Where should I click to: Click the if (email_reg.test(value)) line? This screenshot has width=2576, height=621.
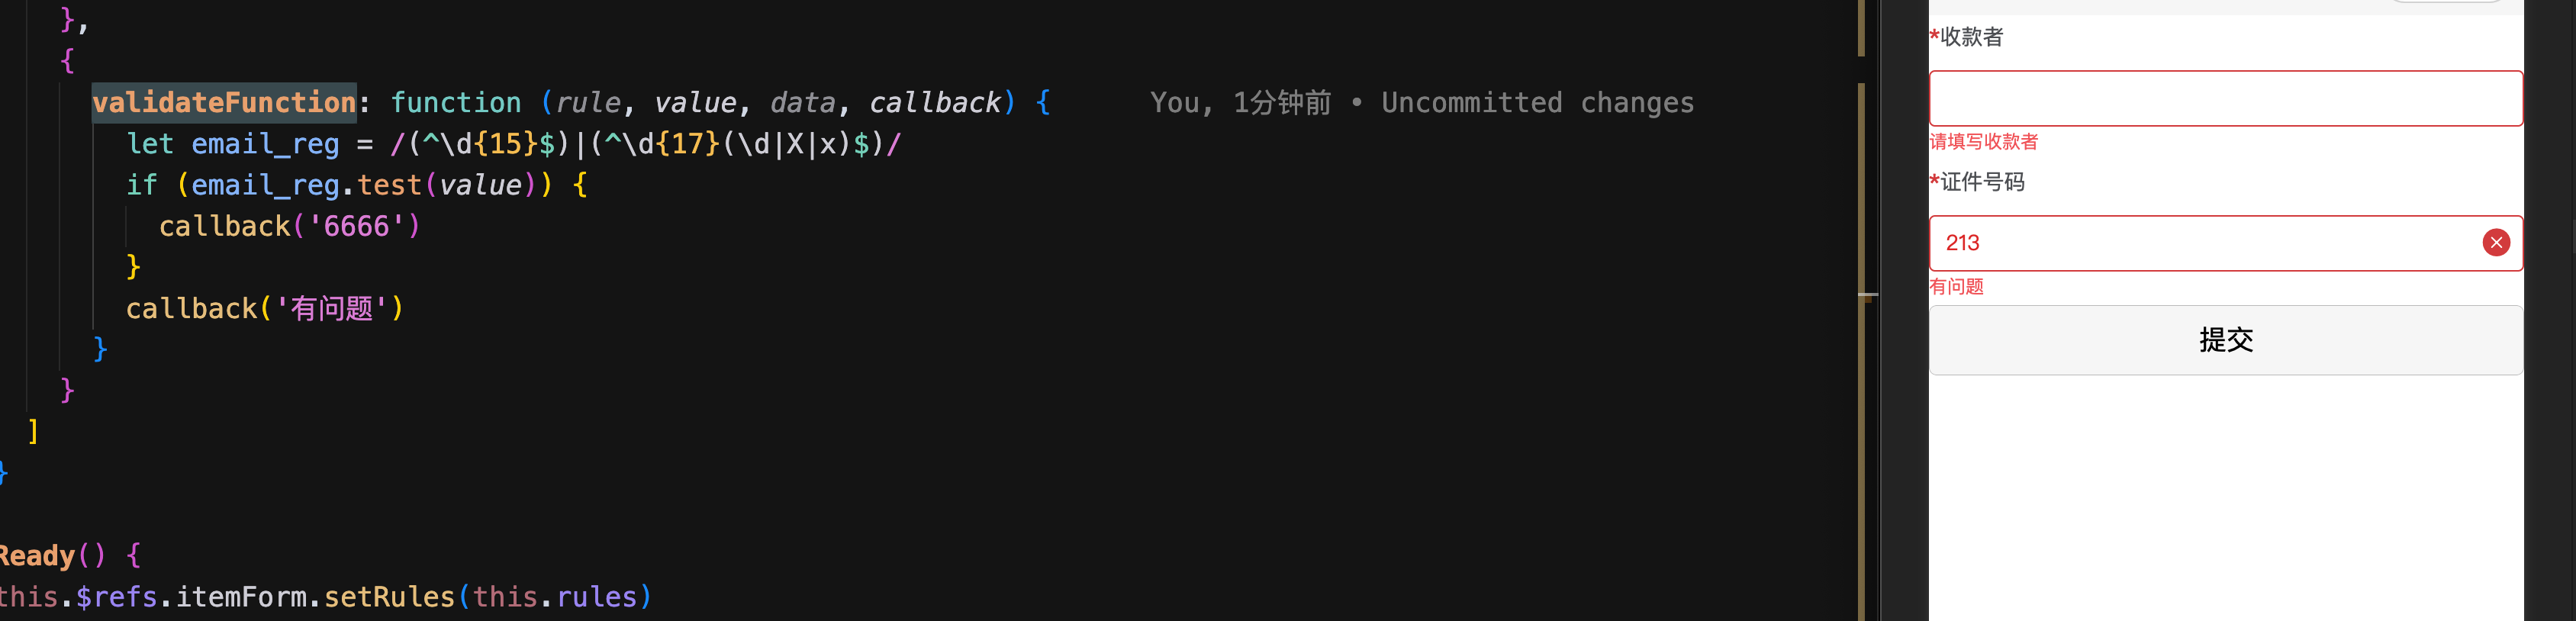tap(357, 185)
